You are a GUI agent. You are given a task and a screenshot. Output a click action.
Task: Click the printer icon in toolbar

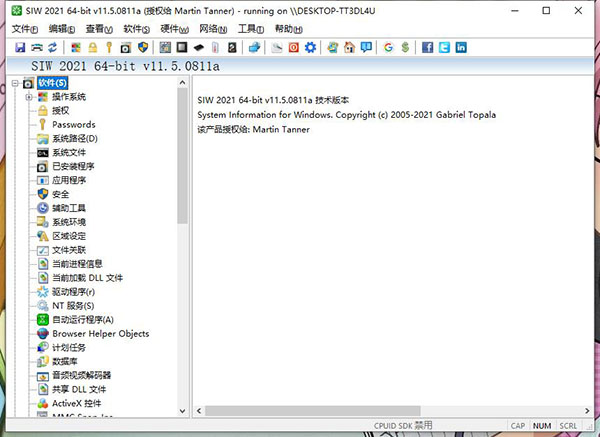tap(37, 47)
